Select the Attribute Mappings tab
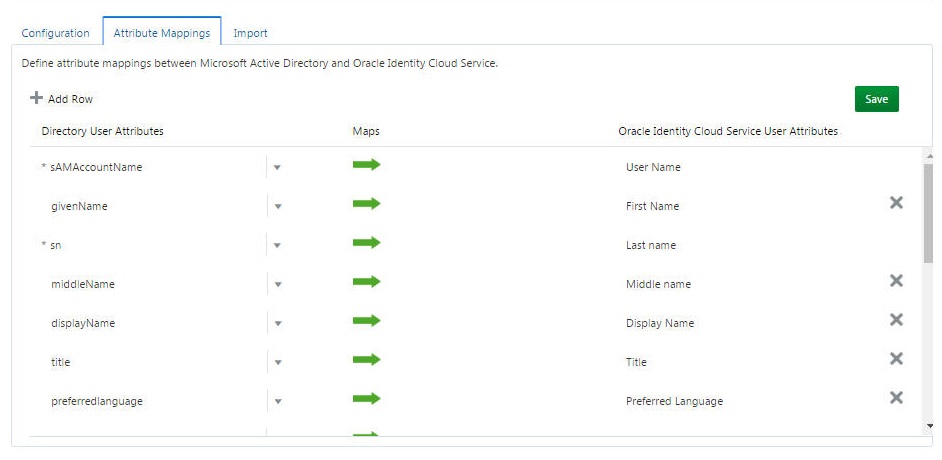The image size is (942, 460). [x=161, y=33]
